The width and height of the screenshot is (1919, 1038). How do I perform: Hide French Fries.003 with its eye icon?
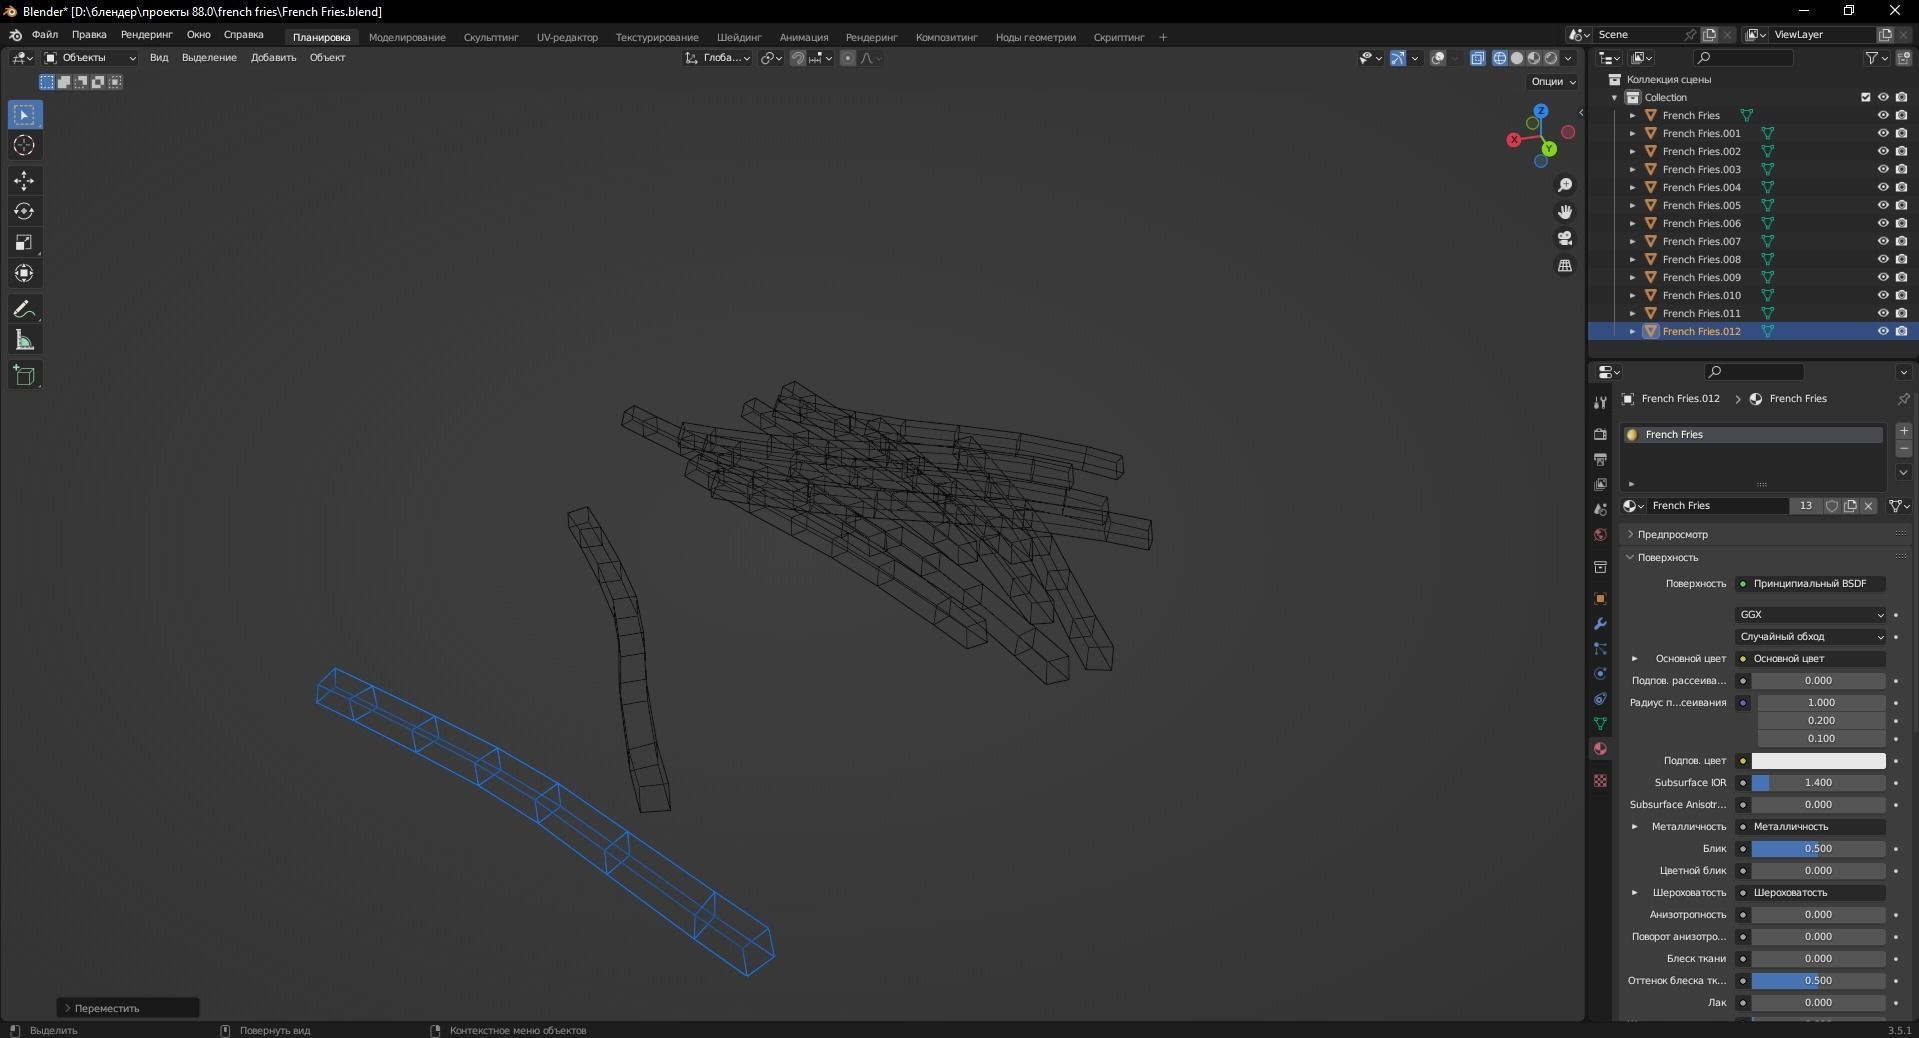click(x=1883, y=170)
